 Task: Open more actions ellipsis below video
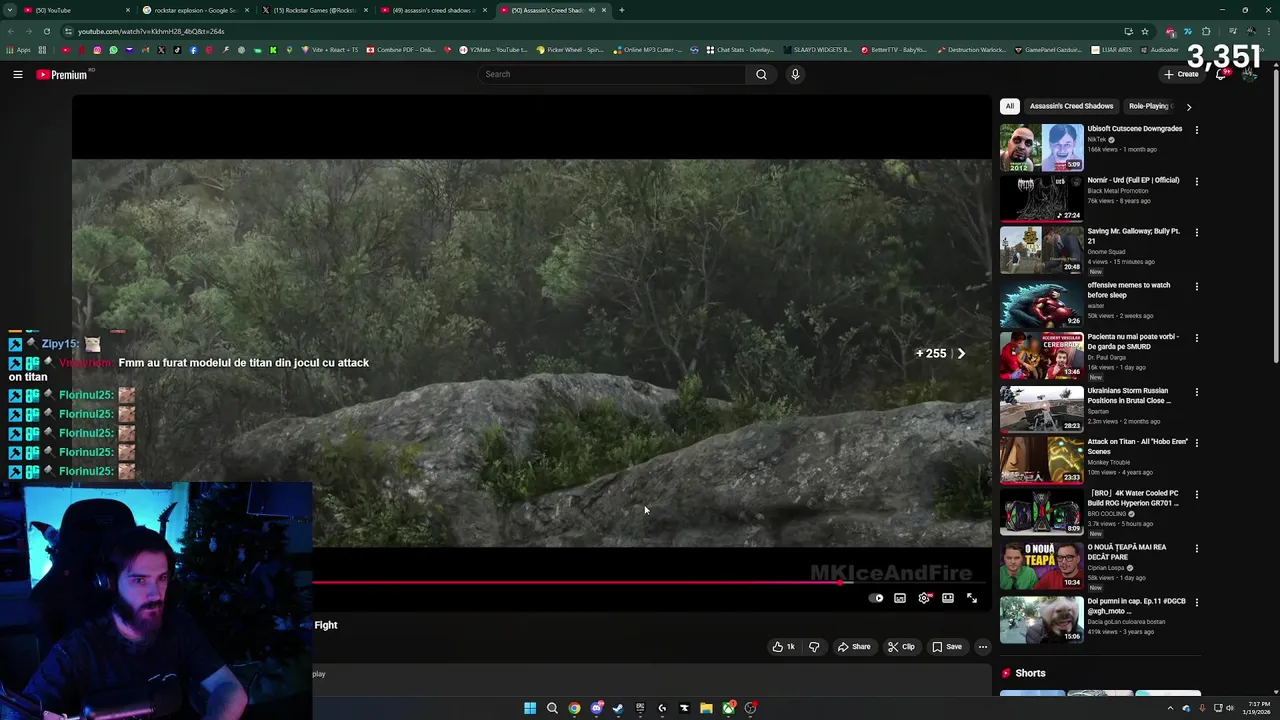point(983,647)
